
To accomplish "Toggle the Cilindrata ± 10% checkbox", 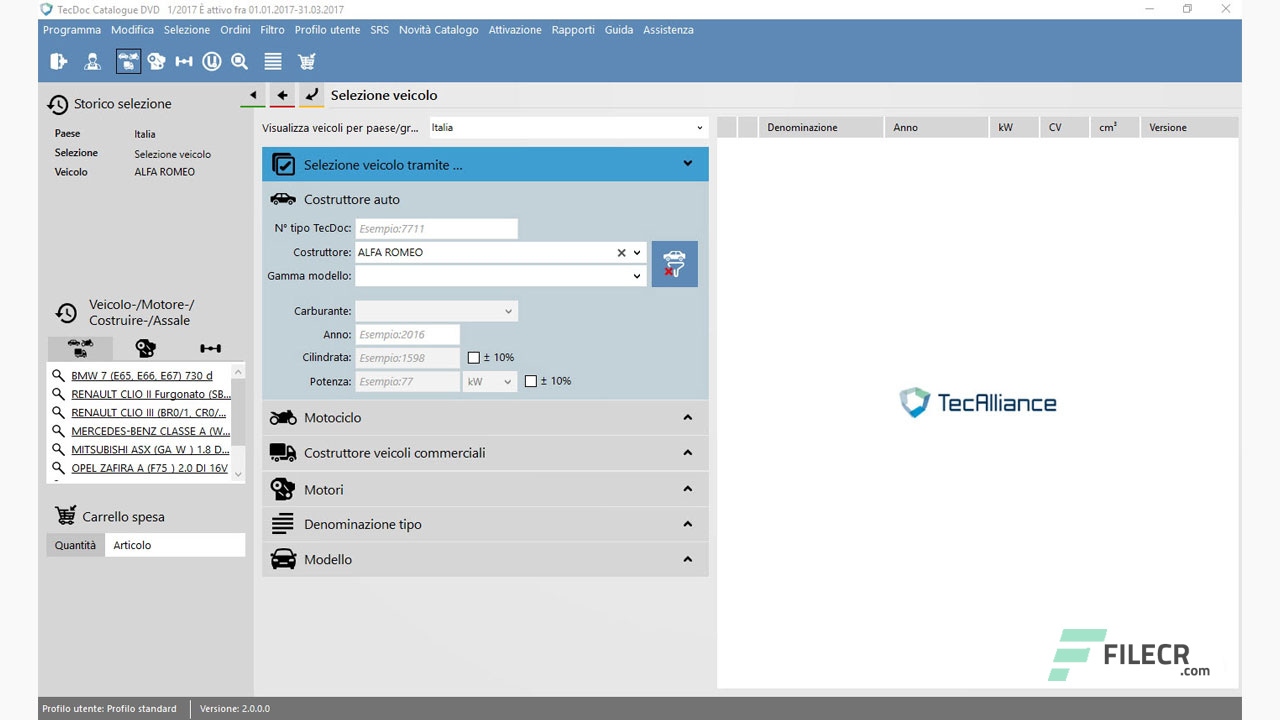I will [x=474, y=358].
